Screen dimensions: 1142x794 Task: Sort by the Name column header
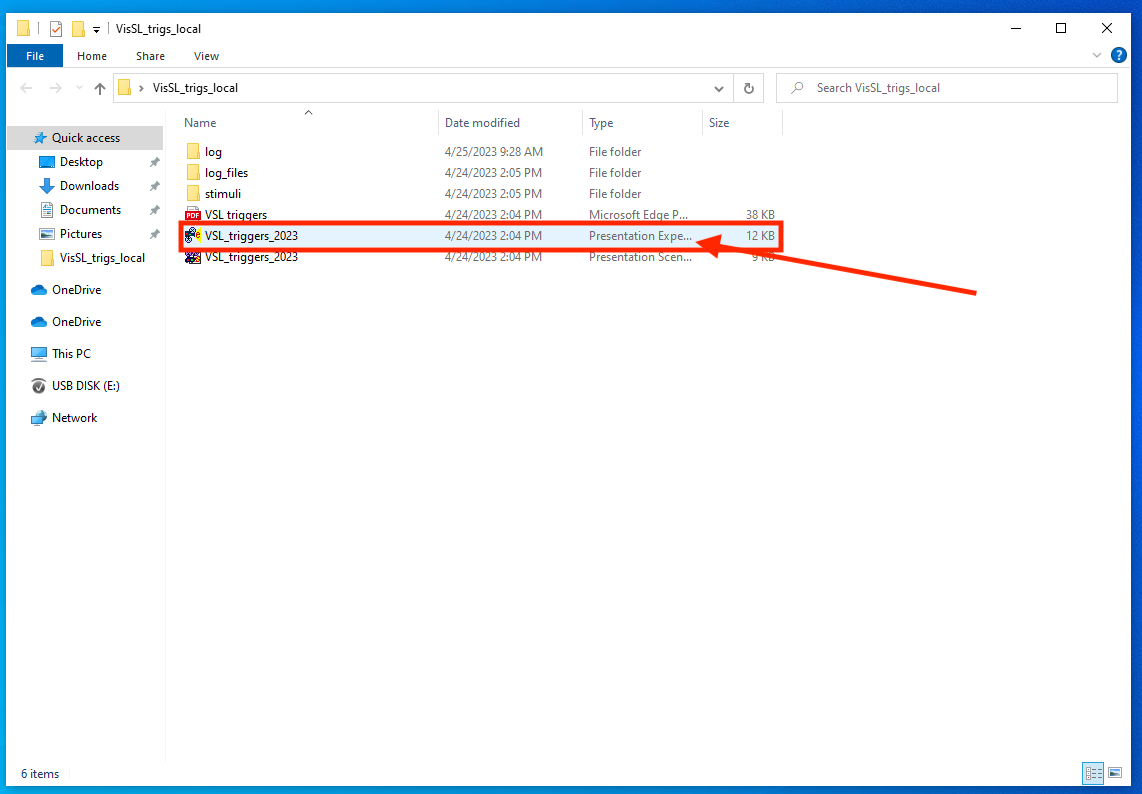[x=200, y=123]
